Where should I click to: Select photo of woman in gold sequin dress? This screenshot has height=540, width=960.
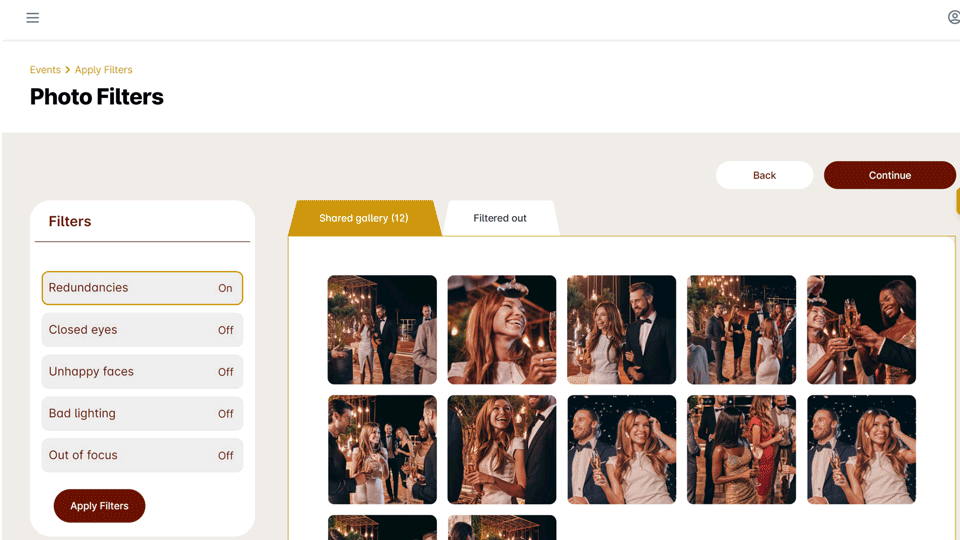[741, 449]
